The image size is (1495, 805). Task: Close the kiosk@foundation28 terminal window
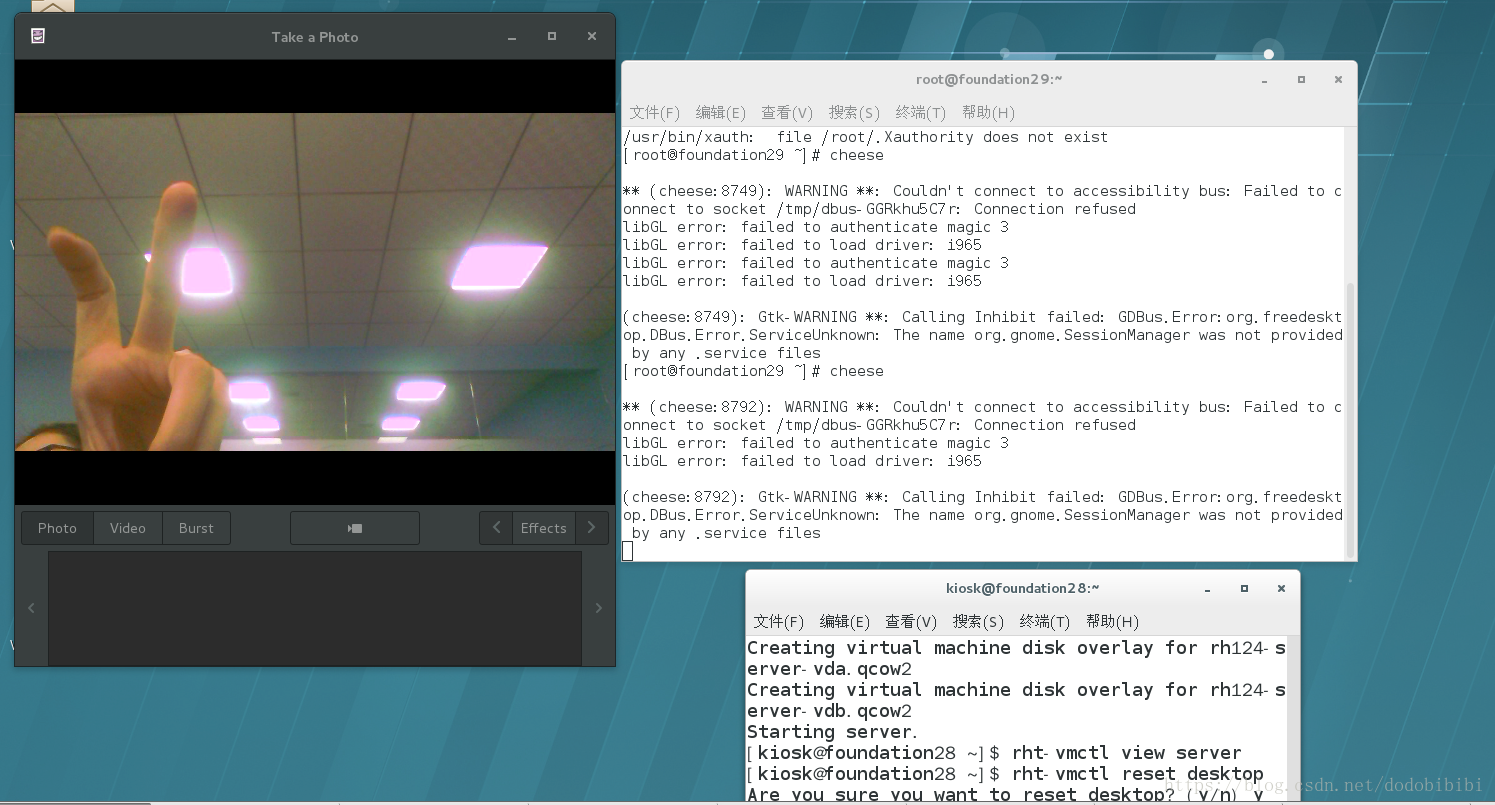[1281, 588]
